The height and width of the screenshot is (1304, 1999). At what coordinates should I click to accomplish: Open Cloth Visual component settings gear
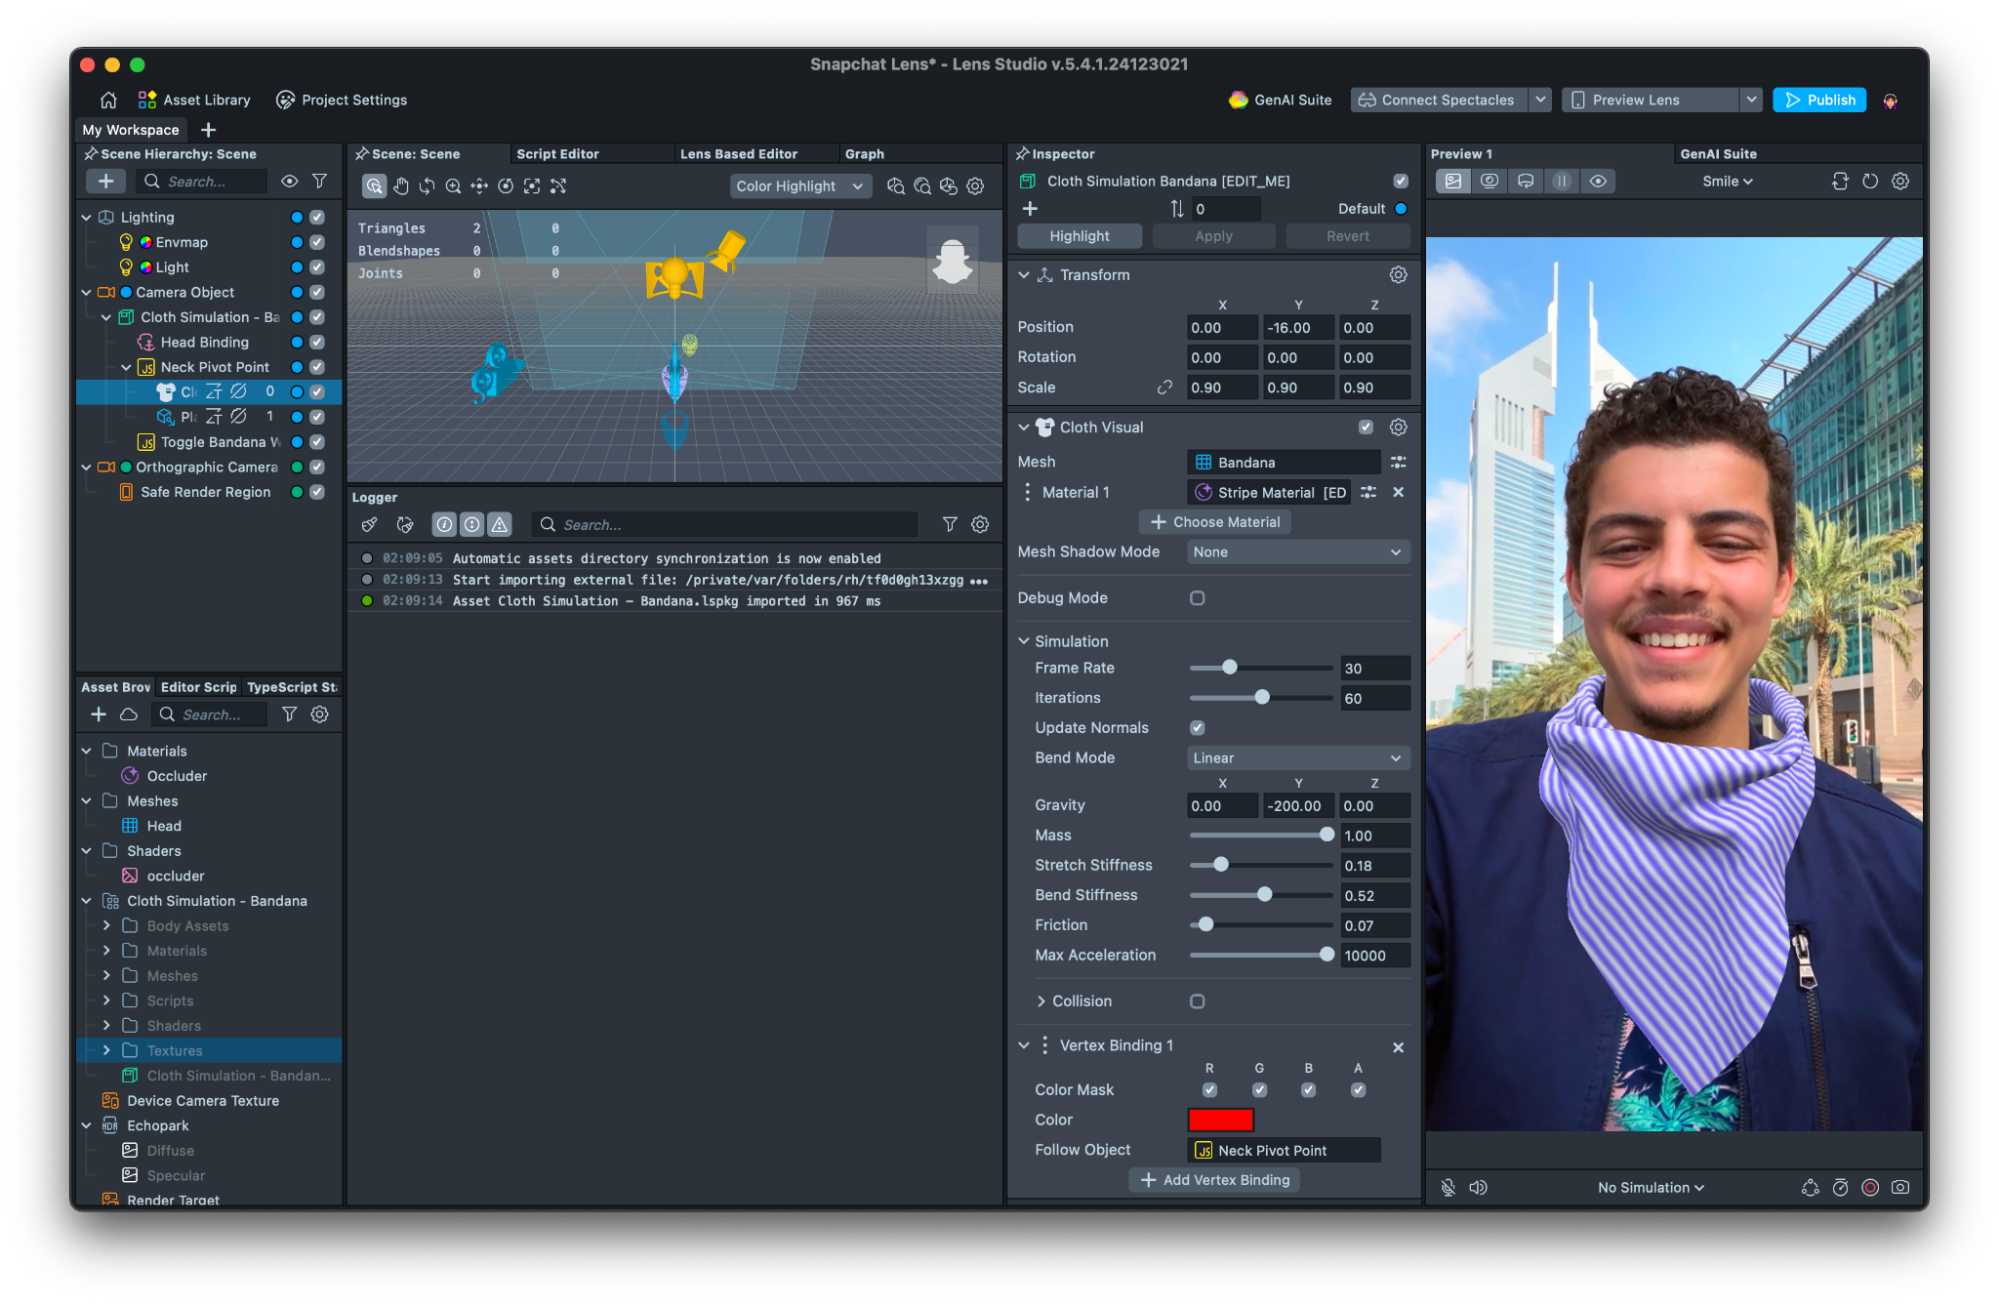(1398, 427)
